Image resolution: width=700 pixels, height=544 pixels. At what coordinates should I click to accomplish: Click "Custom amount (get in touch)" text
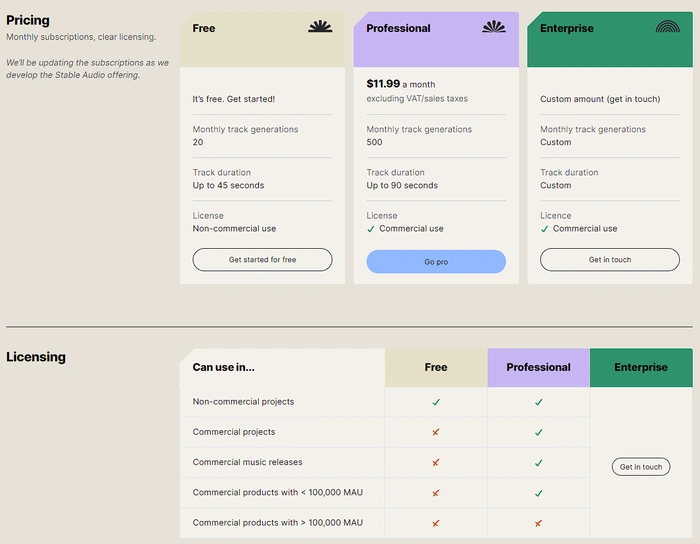pyautogui.click(x=600, y=99)
